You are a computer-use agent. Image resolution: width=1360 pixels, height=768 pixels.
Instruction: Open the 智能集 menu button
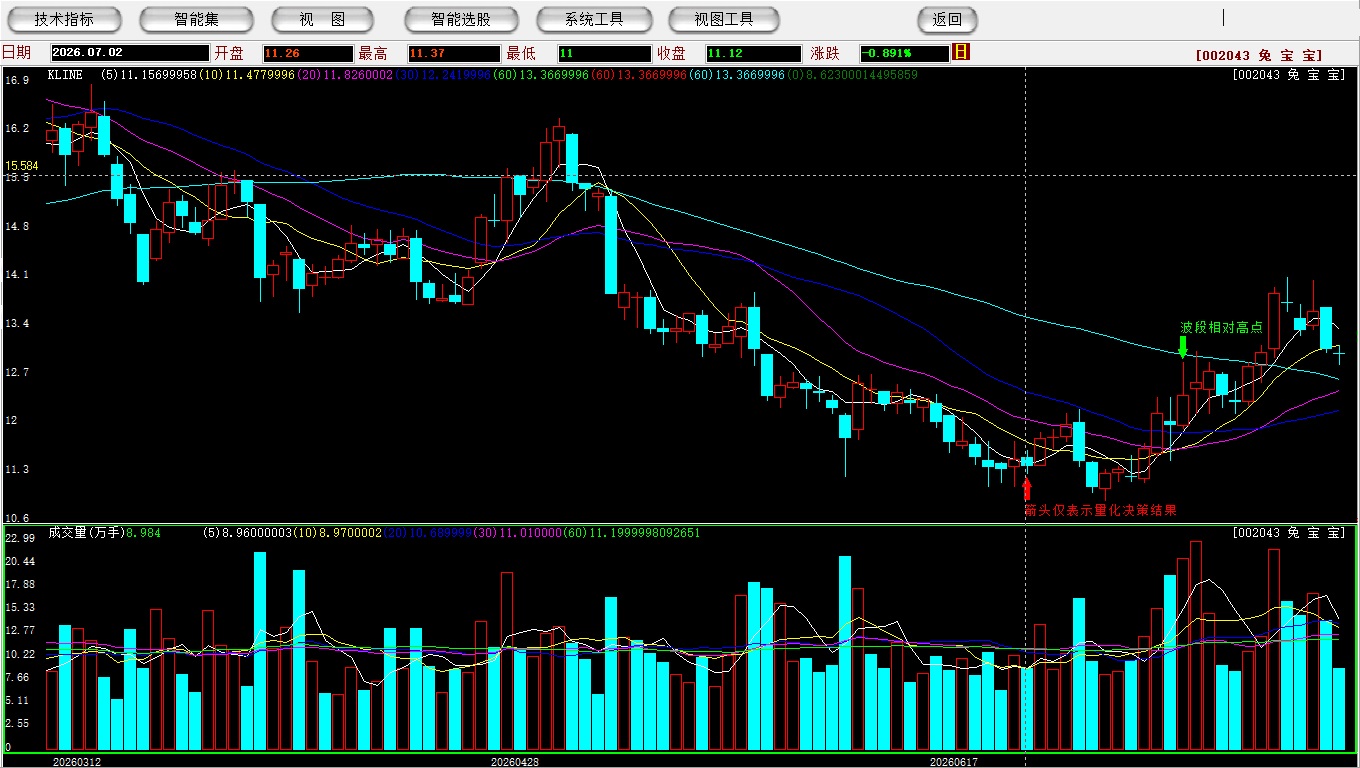coord(197,19)
